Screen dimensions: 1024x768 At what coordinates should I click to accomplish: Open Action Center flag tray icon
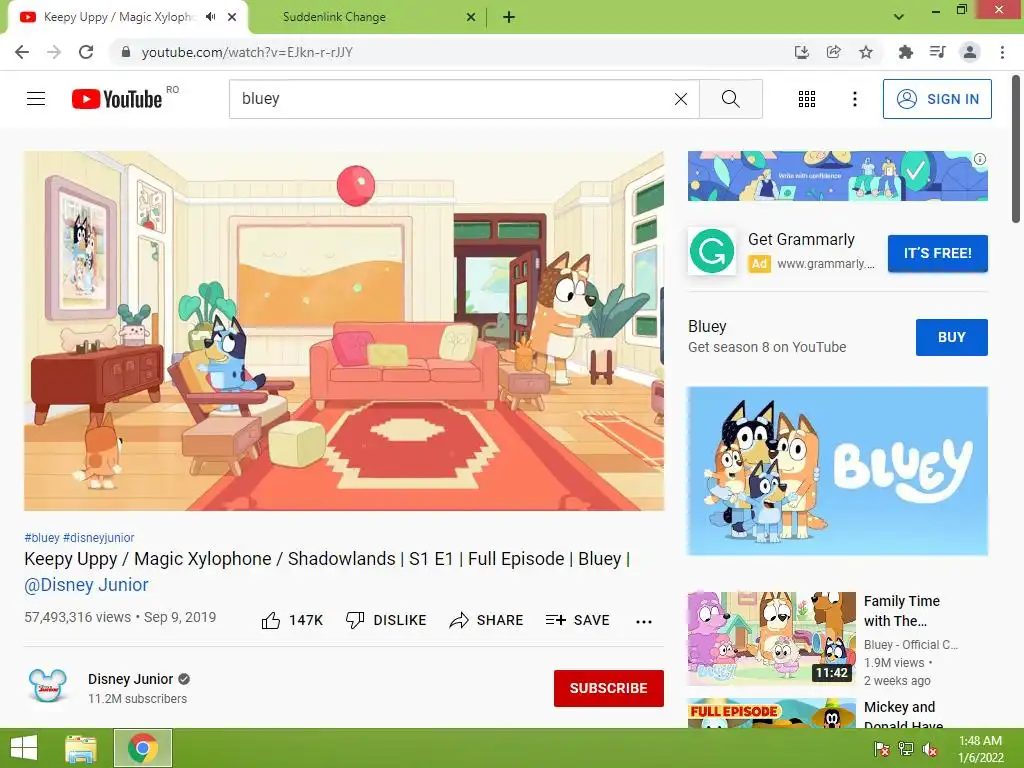882,749
